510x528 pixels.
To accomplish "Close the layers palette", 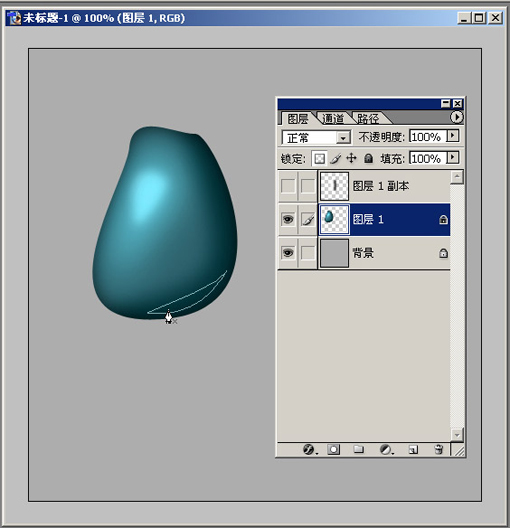I will [x=457, y=103].
